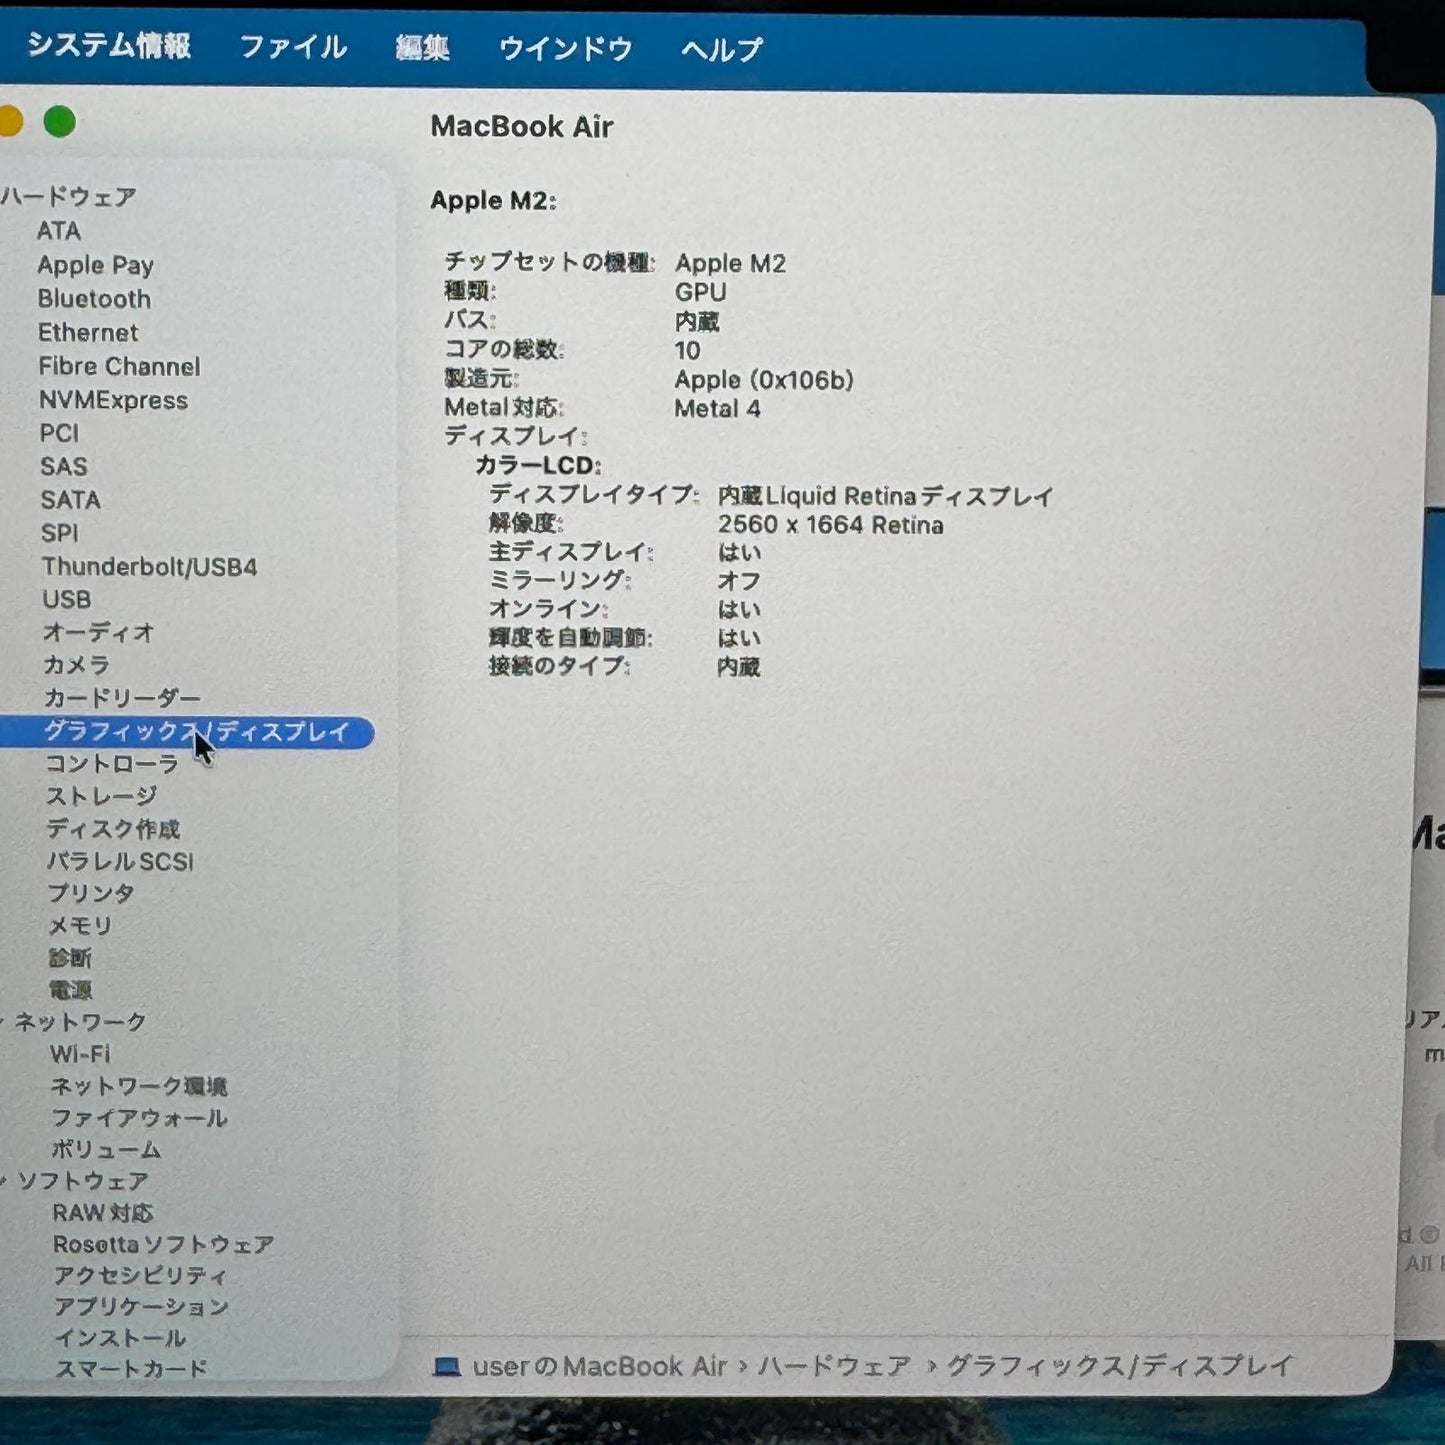Select カメラ in the sidebar
Viewport: 1445px width, 1445px height.
[76, 665]
